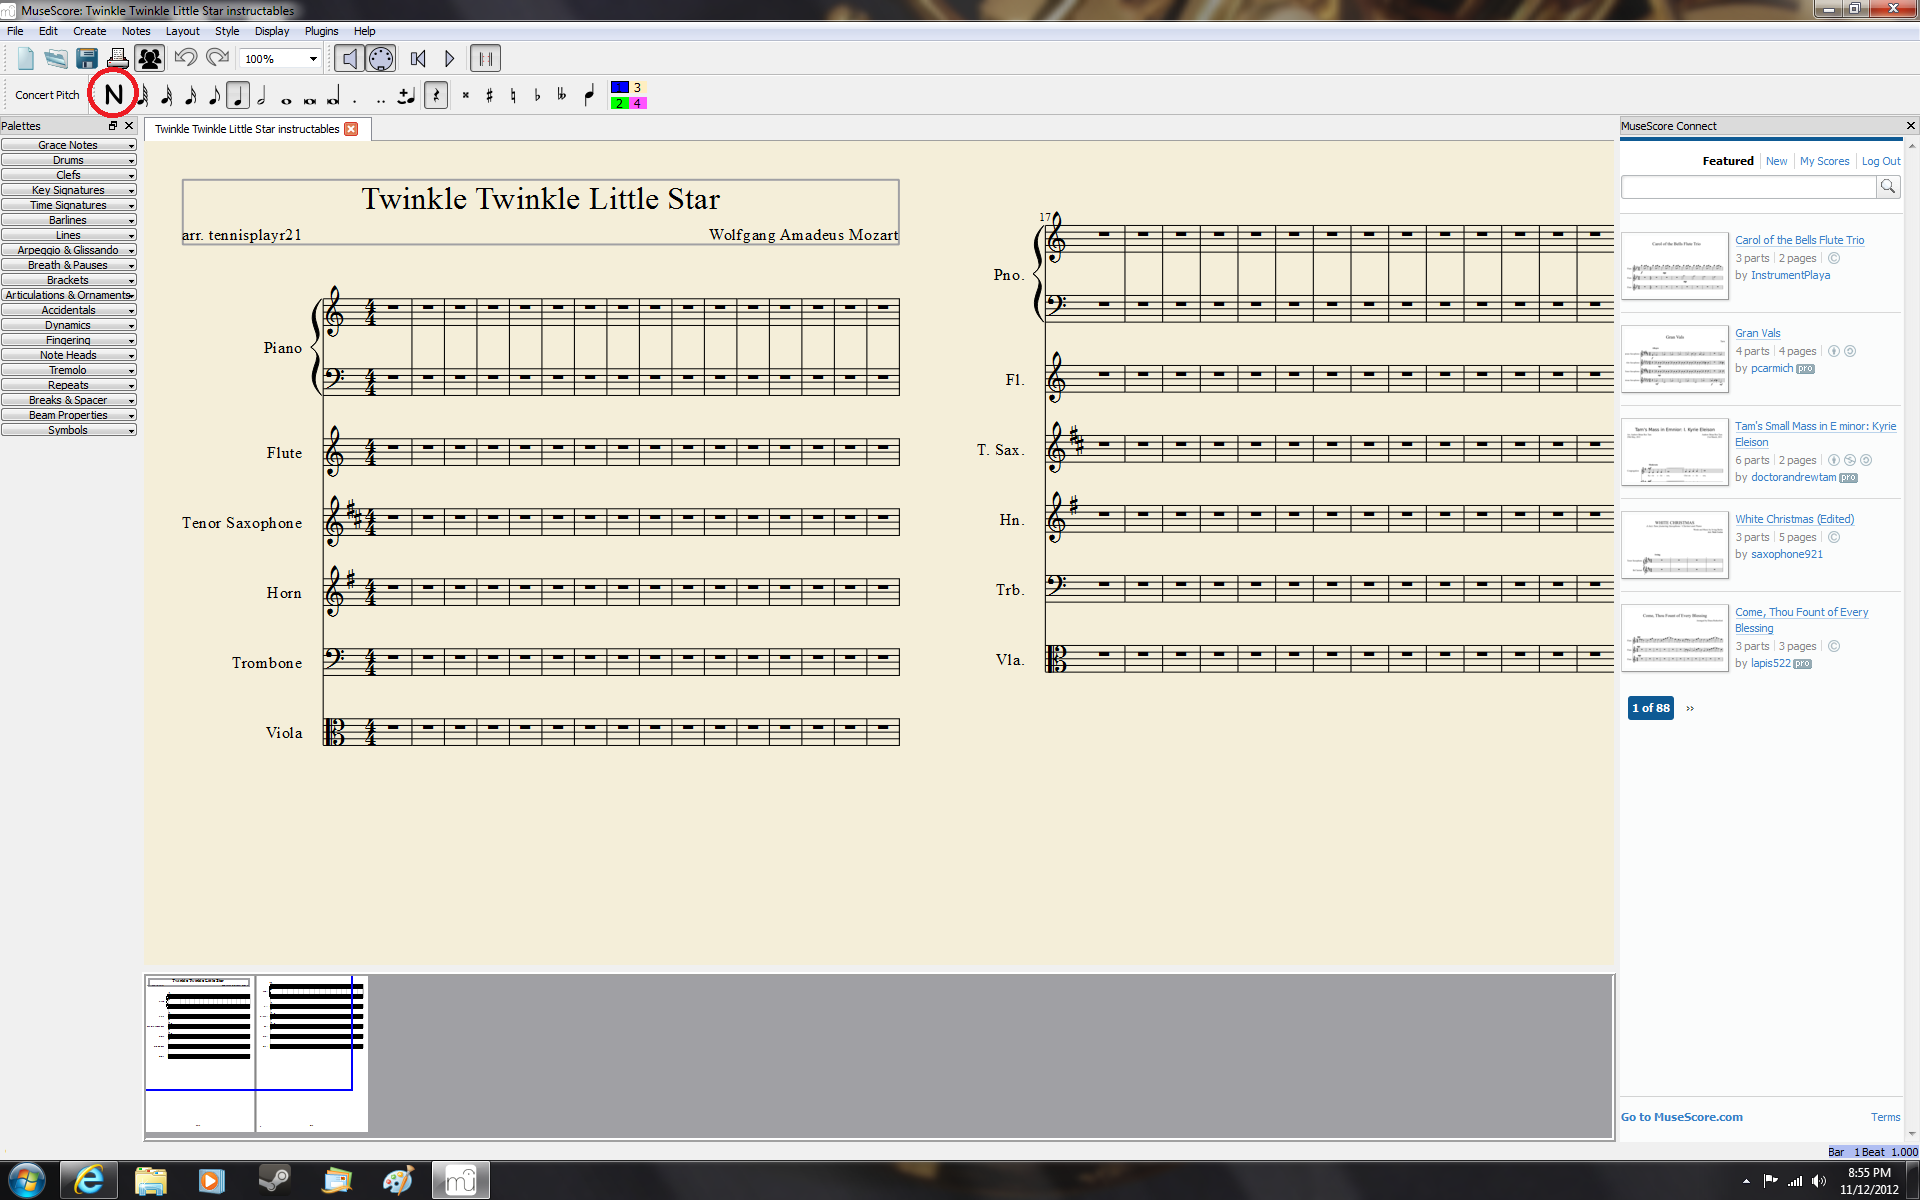1920x1200 pixels.
Task: Click Go to MuseScore.com link
Action: (x=1679, y=1116)
